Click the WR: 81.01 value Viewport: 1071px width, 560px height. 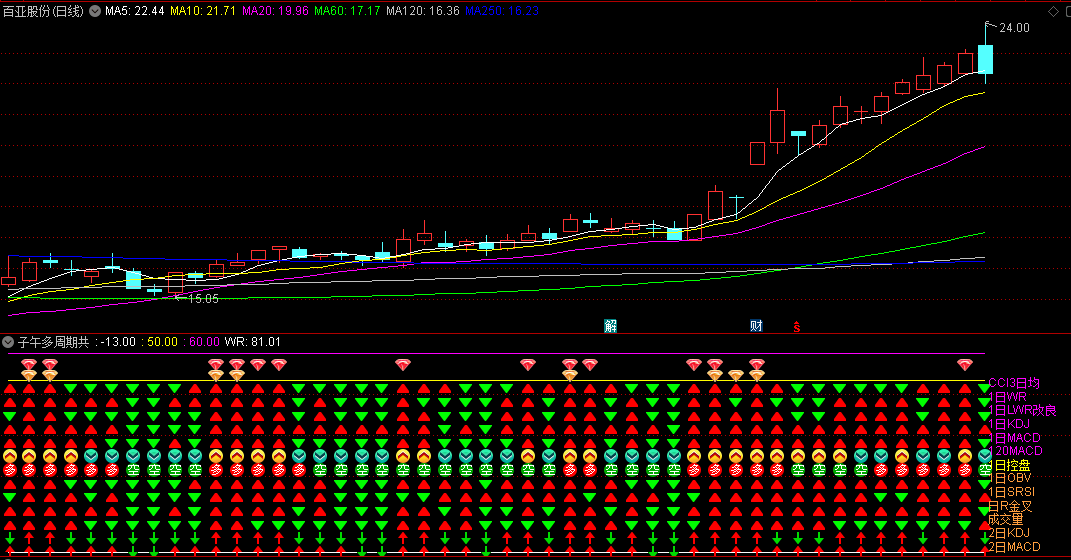point(253,341)
